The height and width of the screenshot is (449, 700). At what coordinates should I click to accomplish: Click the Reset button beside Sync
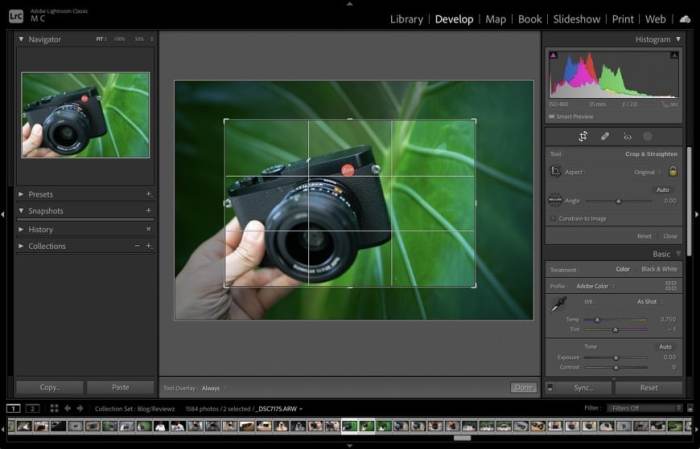(649, 388)
